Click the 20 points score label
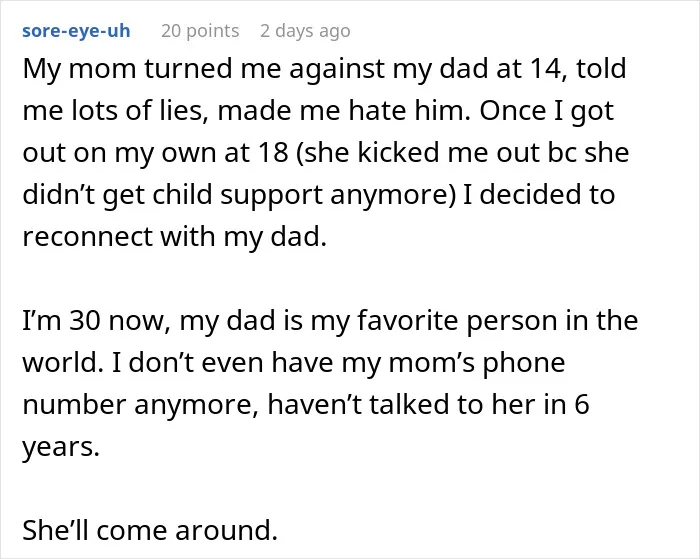700x559 pixels. pyautogui.click(x=200, y=31)
